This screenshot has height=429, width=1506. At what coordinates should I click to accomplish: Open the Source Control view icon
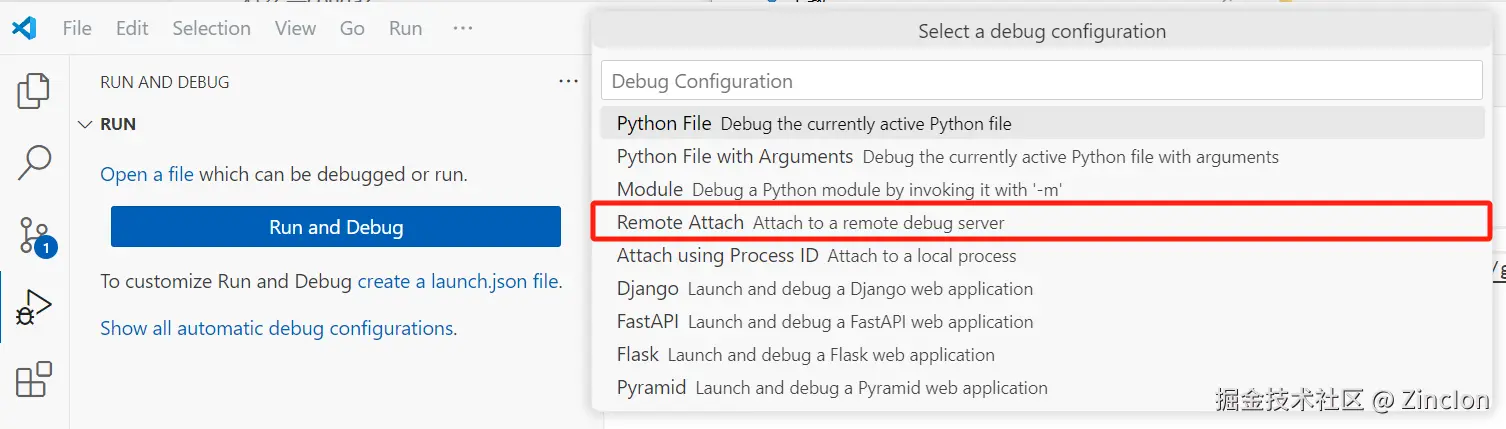pyautogui.click(x=34, y=234)
